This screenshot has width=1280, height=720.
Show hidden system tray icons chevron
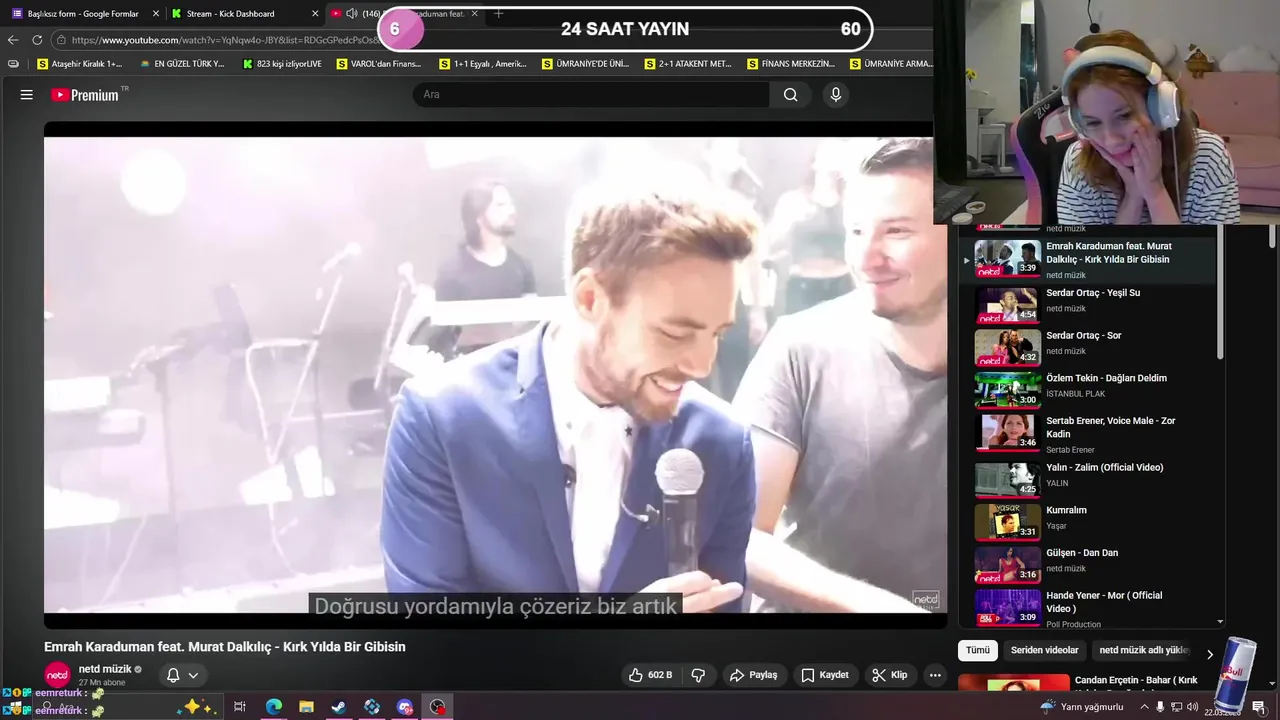pyautogui.click(x=1144, y=707)
